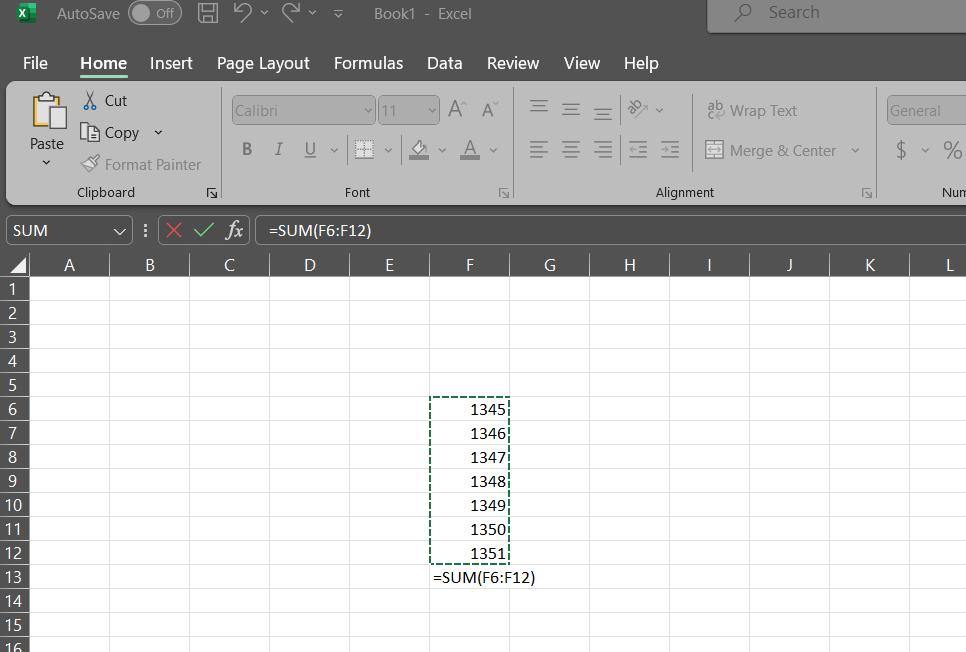Image resolution: width=966 pixels, height=652 pixels.
Task: Click the Bottom Align icon
Action: click(603, 112)
